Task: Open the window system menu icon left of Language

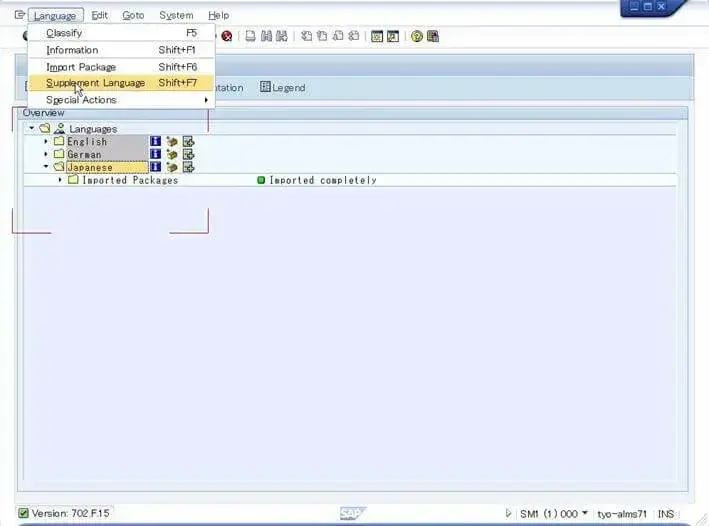Action: point(19,15)
